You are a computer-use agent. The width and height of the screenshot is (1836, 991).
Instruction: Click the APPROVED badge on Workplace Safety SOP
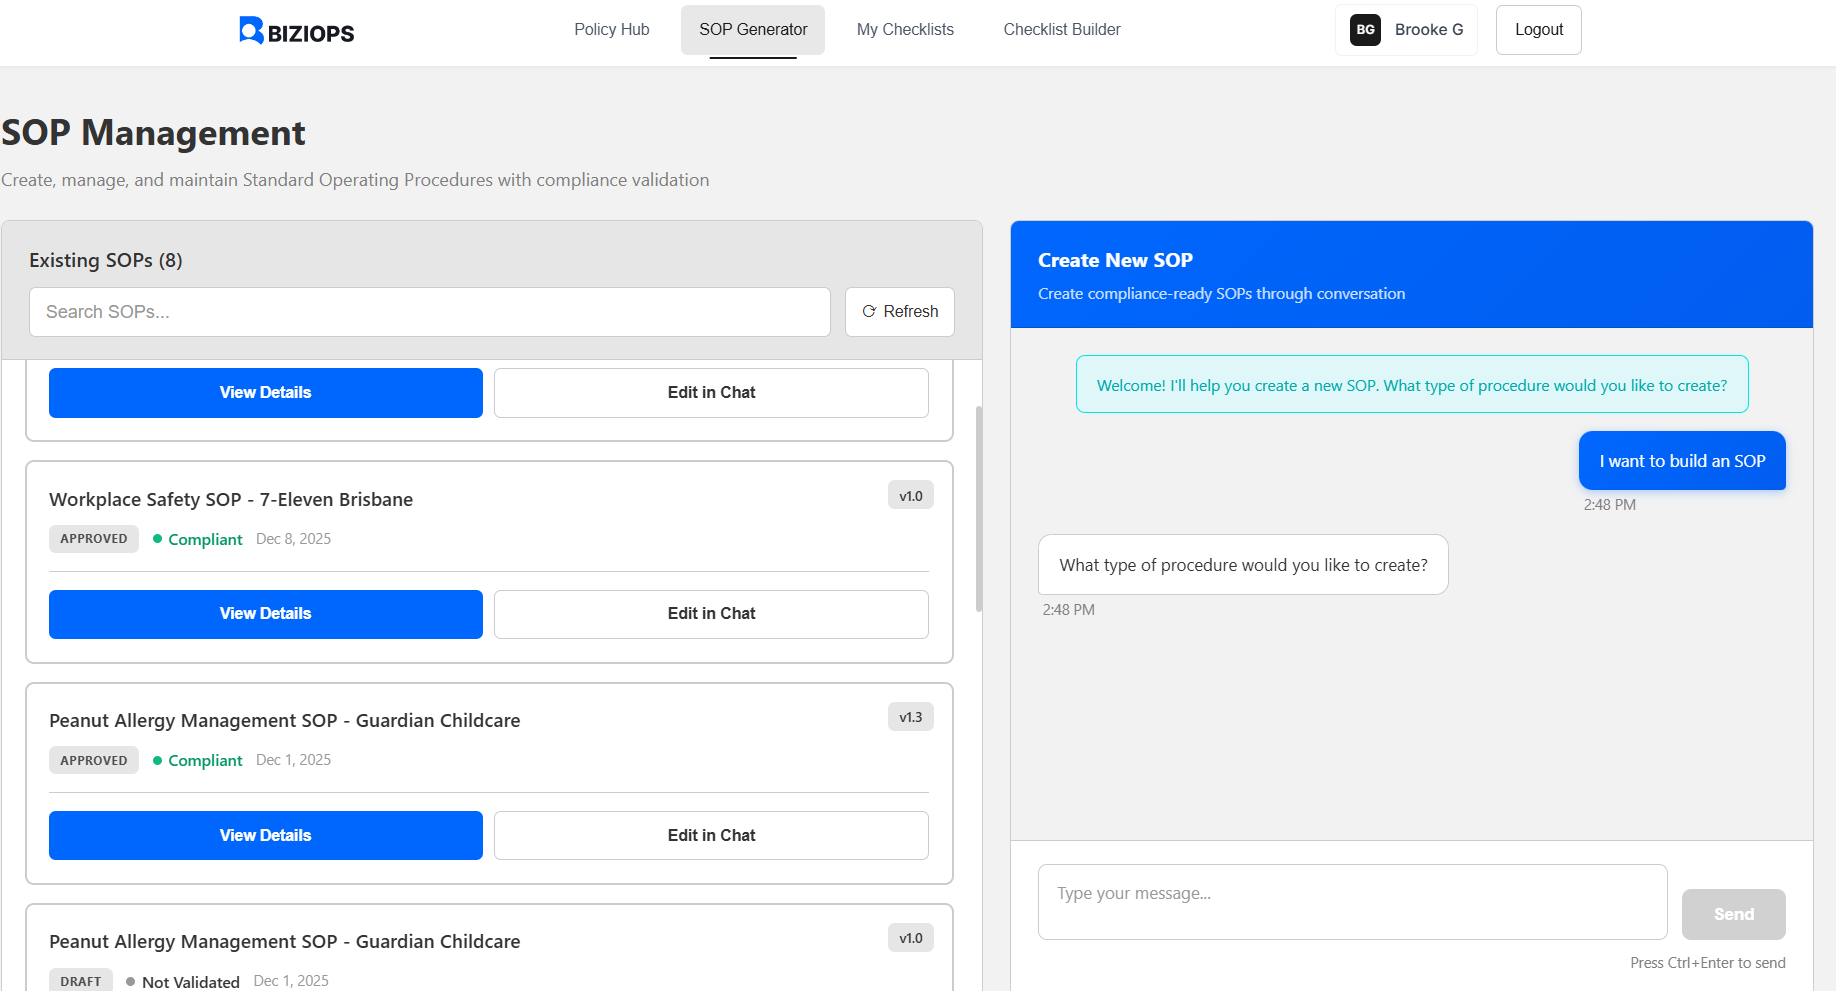(93, 538)
